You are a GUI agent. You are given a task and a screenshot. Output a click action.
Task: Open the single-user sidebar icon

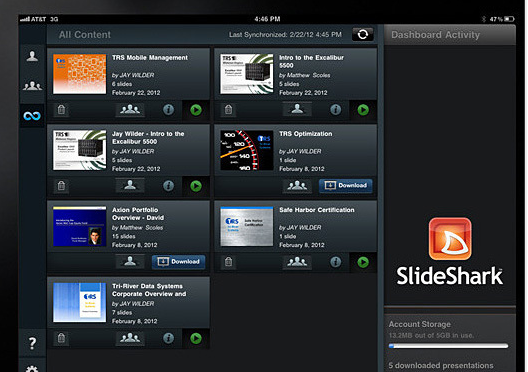32,56
